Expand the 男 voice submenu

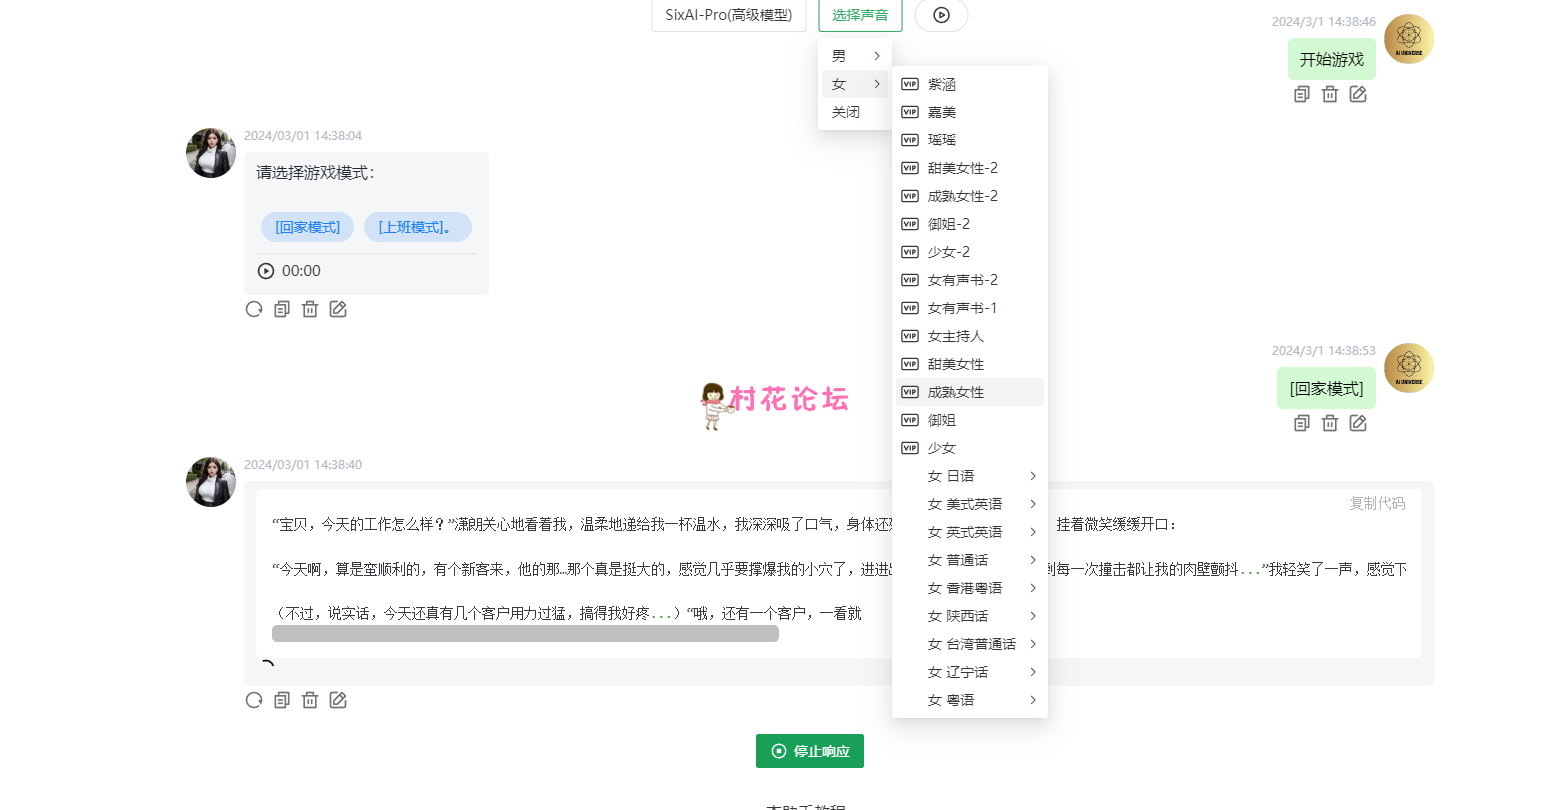855,56
